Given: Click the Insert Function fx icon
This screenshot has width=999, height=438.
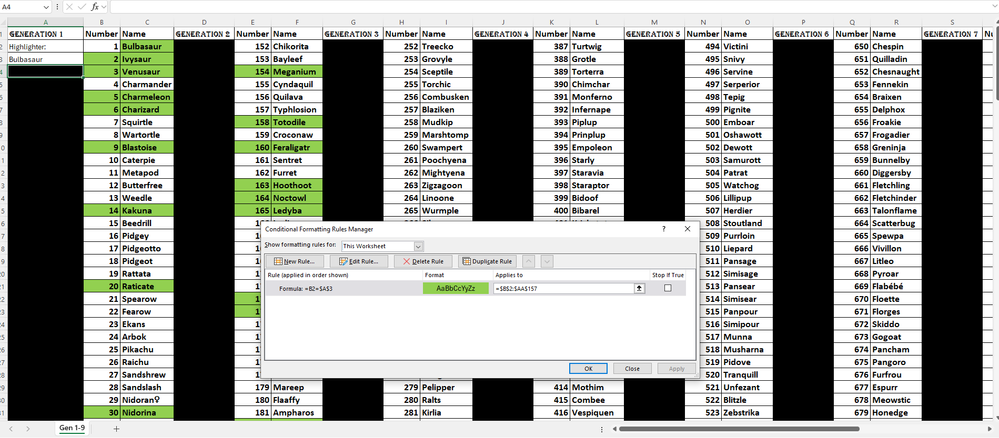Looking at the screenshot, I should coord(95,6).
